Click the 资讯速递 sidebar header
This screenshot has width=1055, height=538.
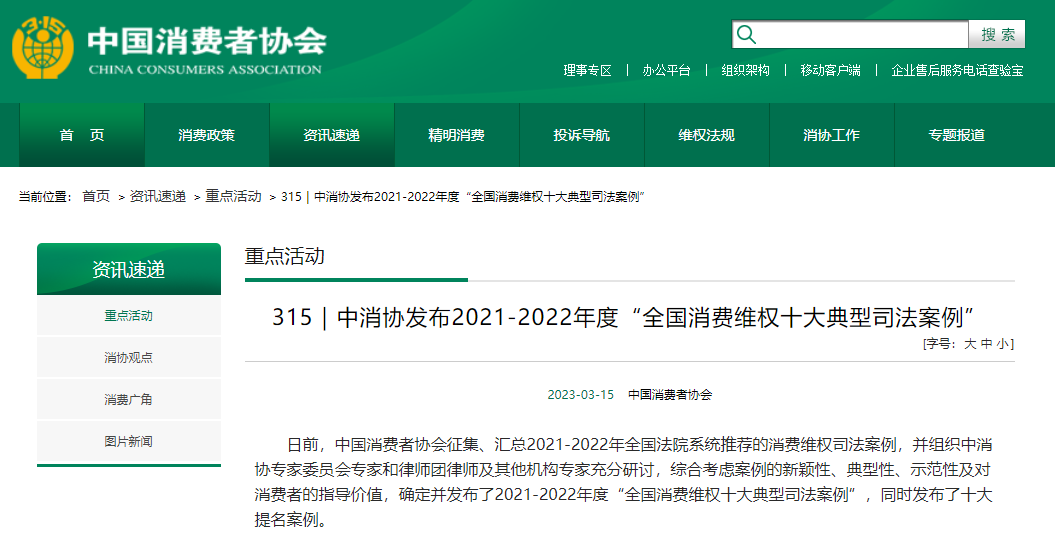point(129,269)
